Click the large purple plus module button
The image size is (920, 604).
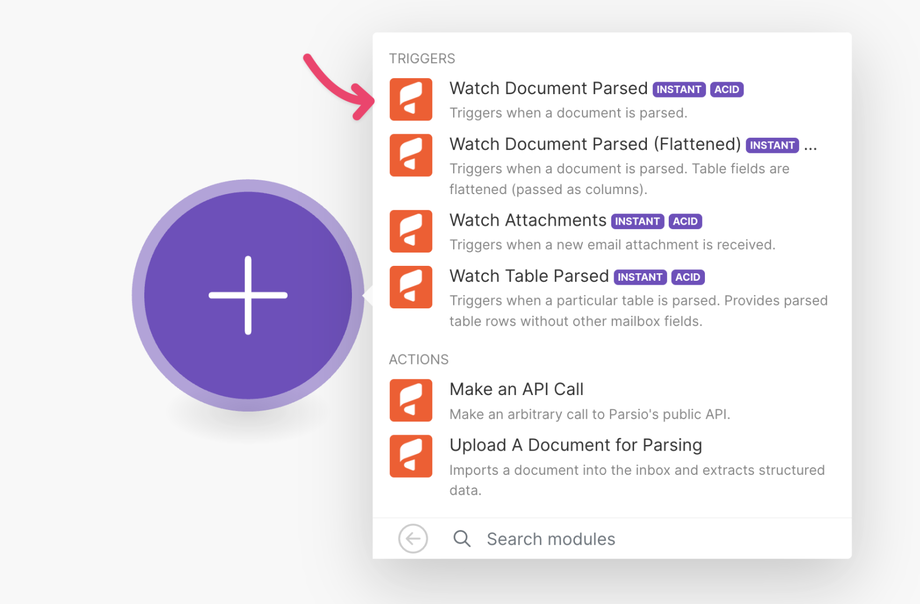[248, 295]
